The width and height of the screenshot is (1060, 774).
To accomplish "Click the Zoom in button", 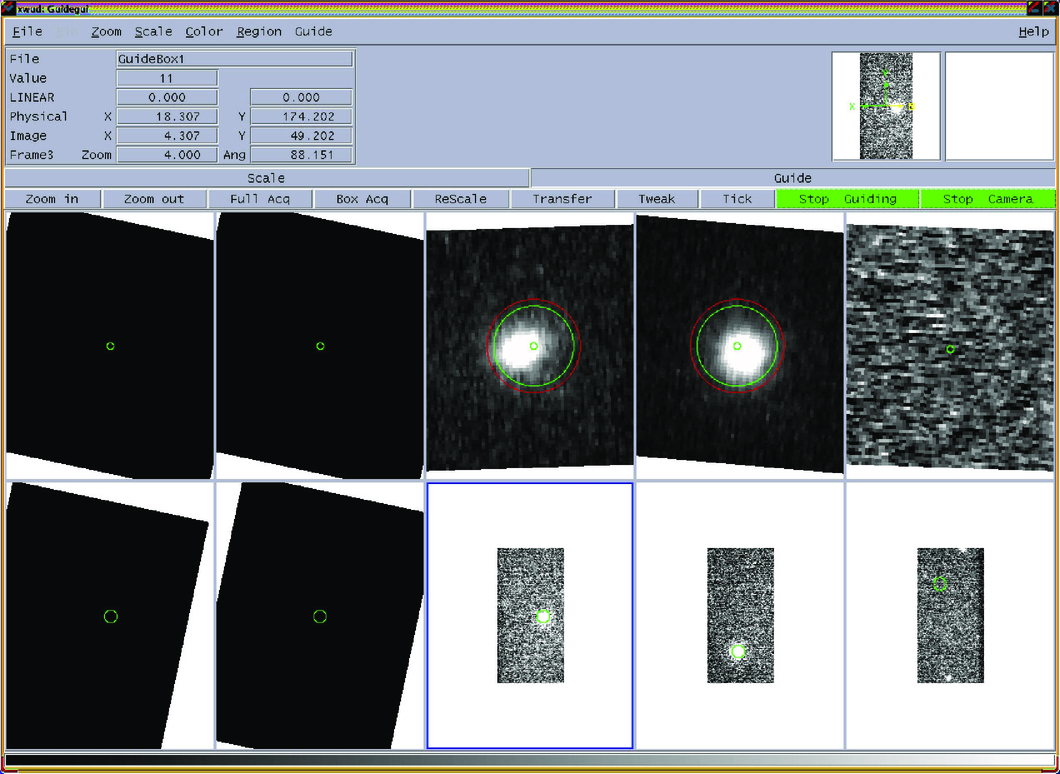I will tap(53, 199).
